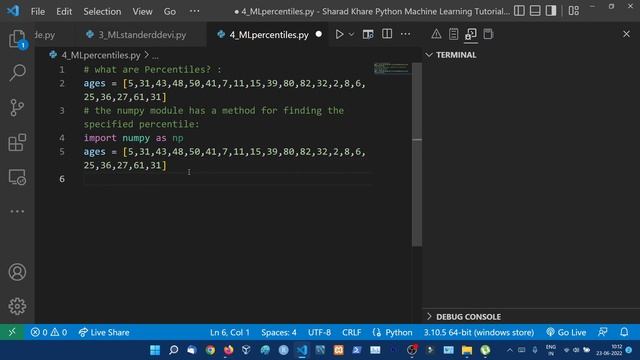Open the Manage gear menu
The image size is (640, 360).
(17, 306)
